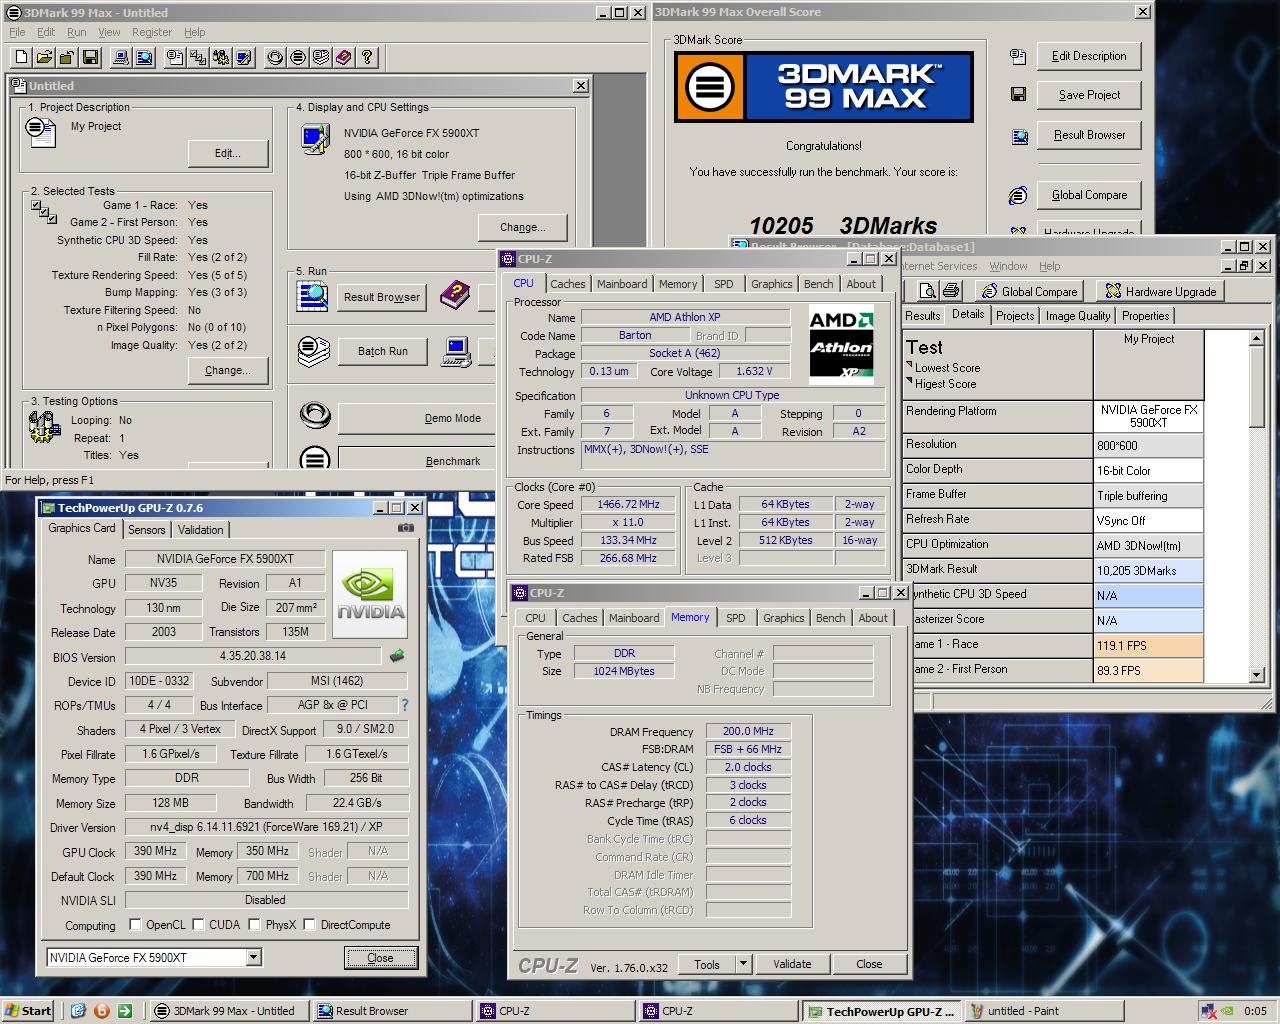
Task: Open the SPD tab in lower CPU-Z window
Action: pos(736,618)
